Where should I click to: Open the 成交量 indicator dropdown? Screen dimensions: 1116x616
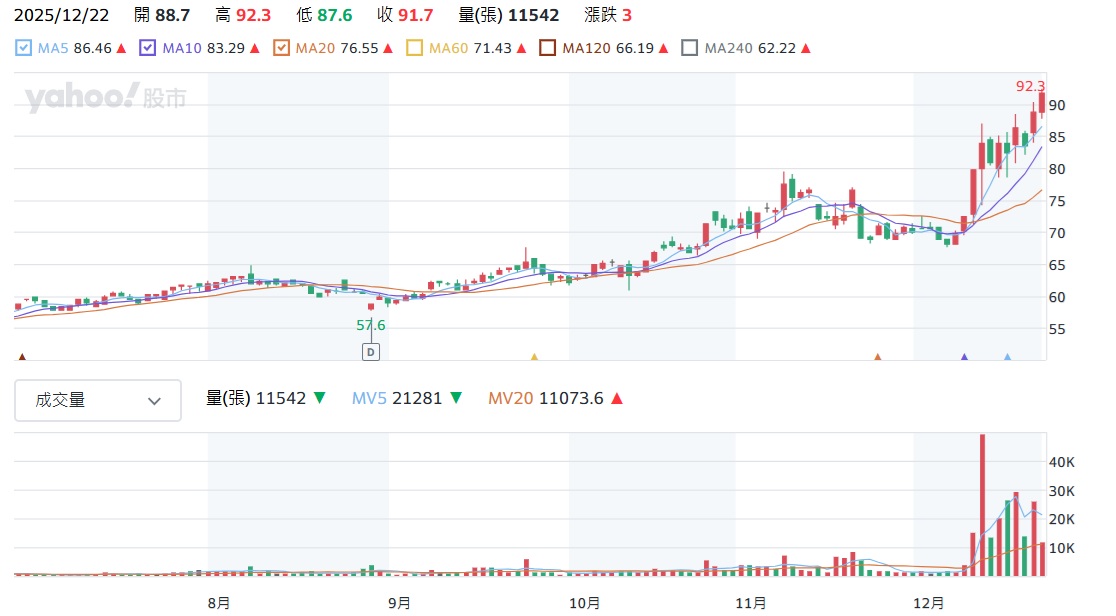tap(98, 400)
